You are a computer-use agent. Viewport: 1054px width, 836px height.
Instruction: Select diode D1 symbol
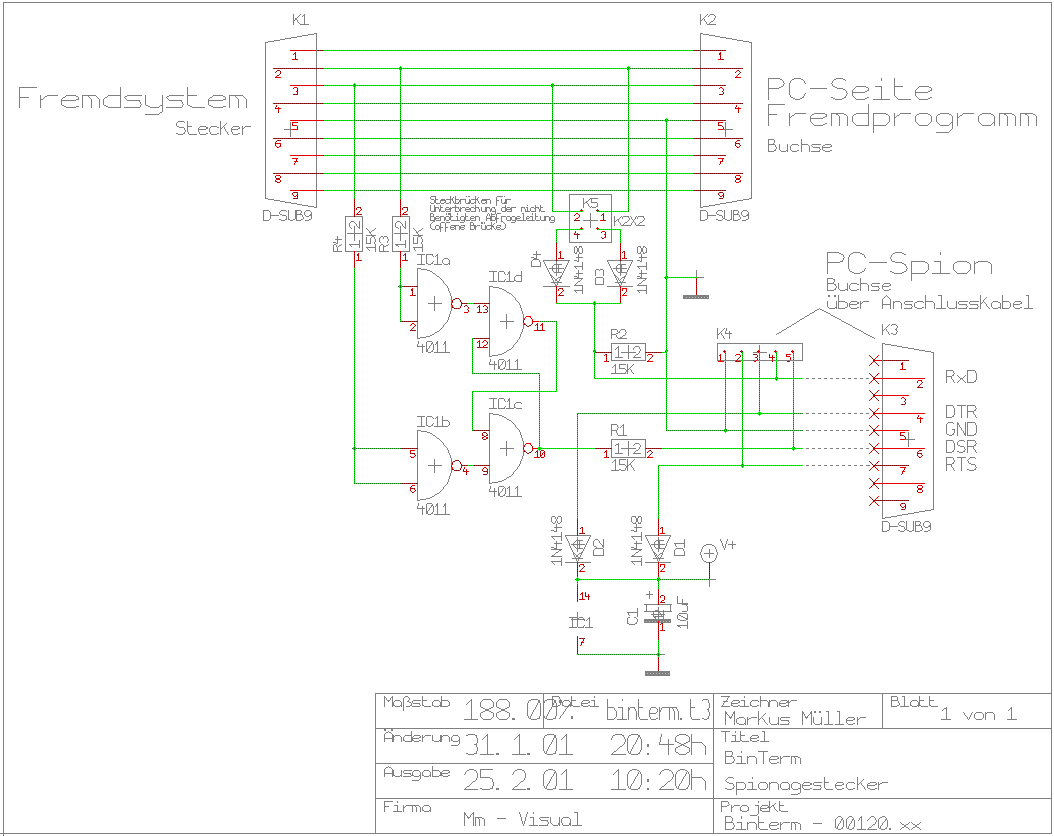(658, 547)
